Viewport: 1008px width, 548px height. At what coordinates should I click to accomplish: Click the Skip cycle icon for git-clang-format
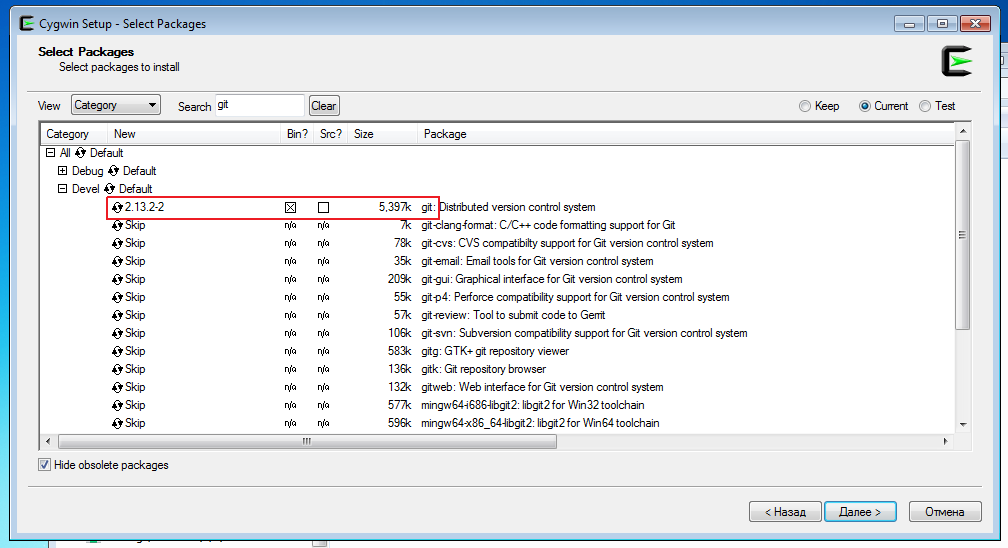coord(117,225)
